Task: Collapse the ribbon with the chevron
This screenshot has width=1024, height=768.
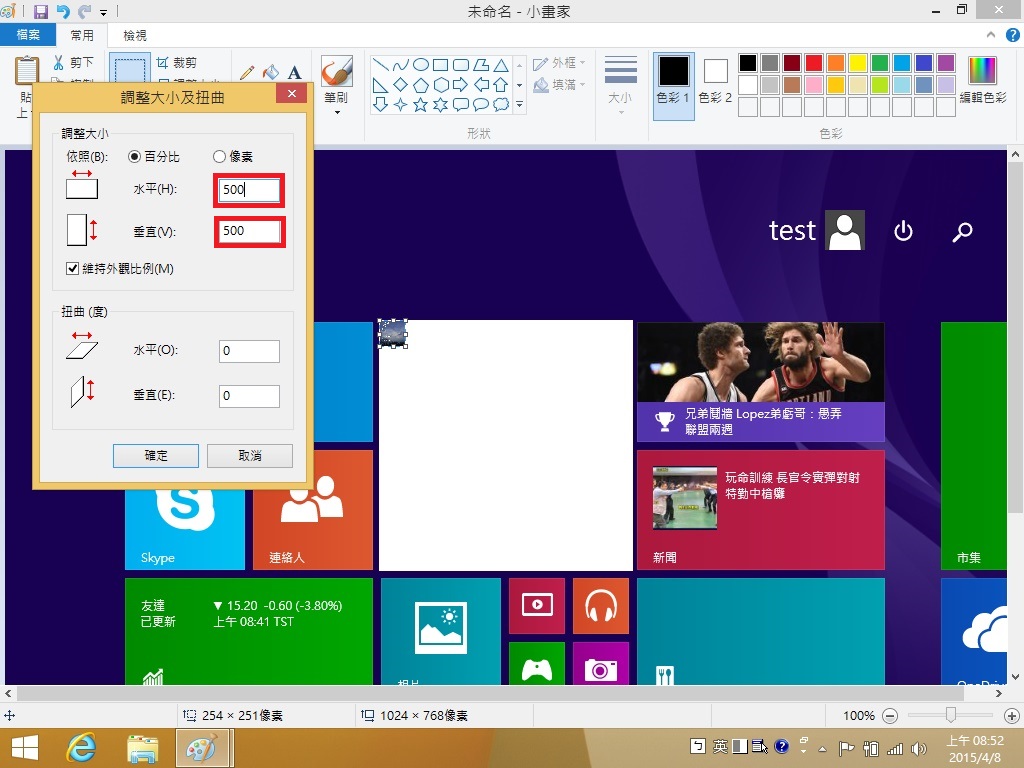Action: point(991,35)
